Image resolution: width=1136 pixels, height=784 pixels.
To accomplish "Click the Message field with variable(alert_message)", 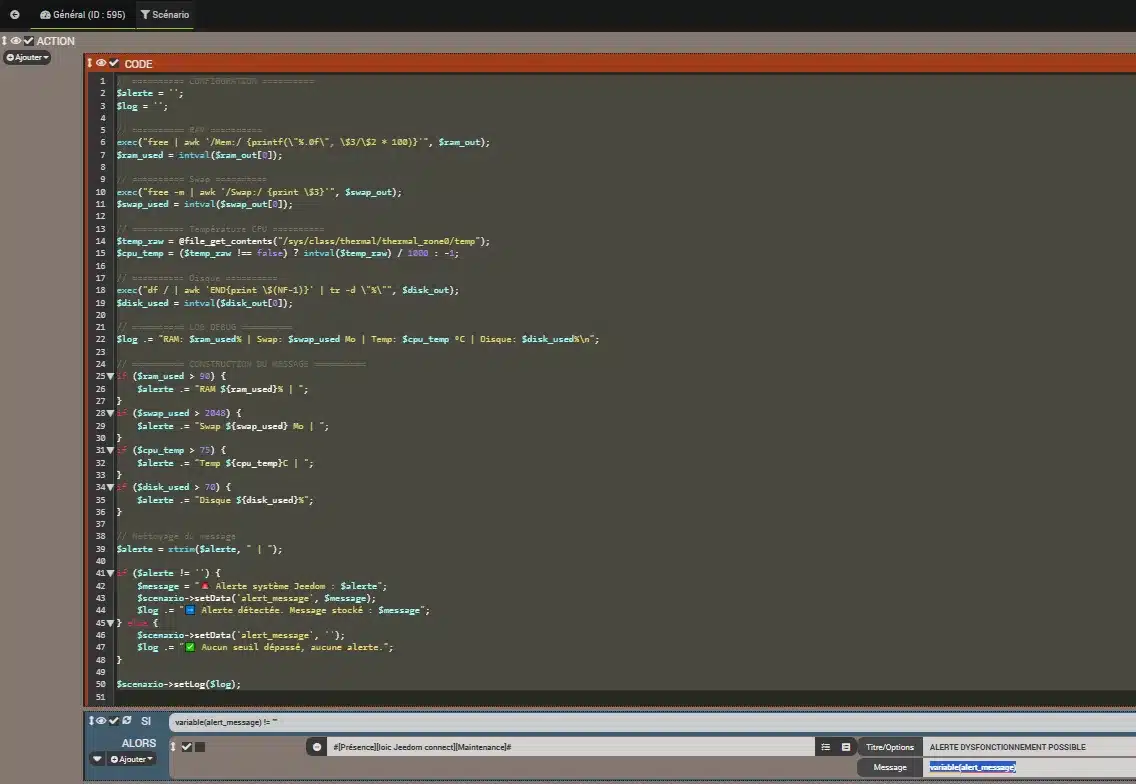I will click(x=1030, y=767).
